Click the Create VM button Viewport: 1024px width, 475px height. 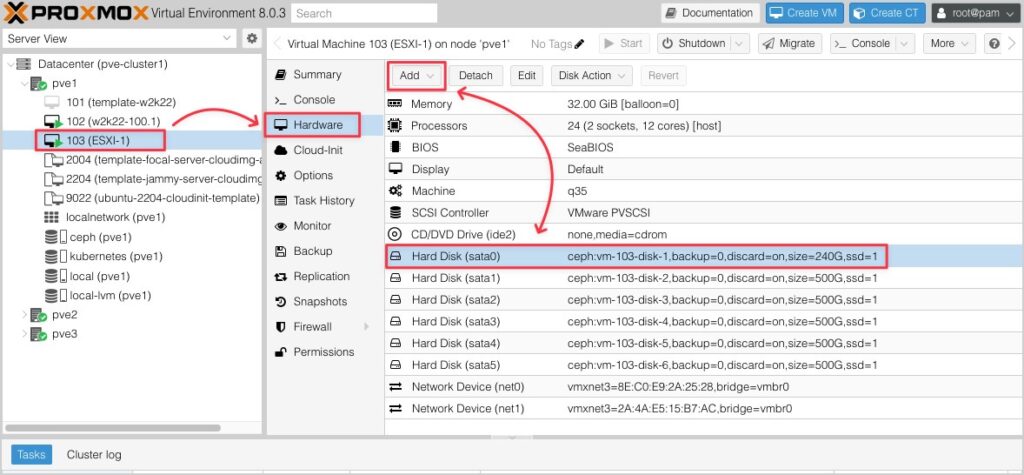(x=805, y=13)
